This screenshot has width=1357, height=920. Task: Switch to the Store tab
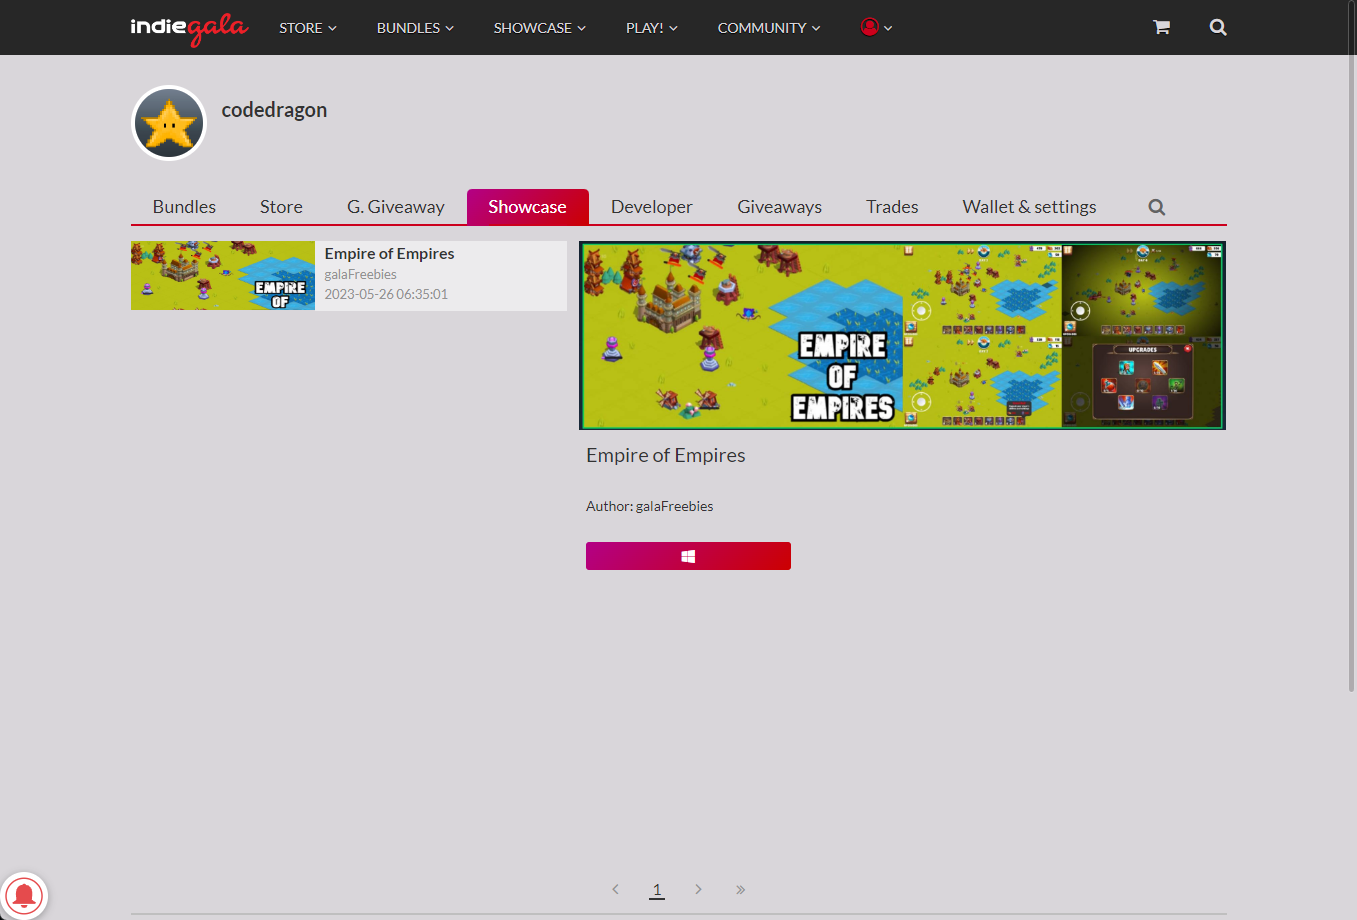tap(281, 207)
